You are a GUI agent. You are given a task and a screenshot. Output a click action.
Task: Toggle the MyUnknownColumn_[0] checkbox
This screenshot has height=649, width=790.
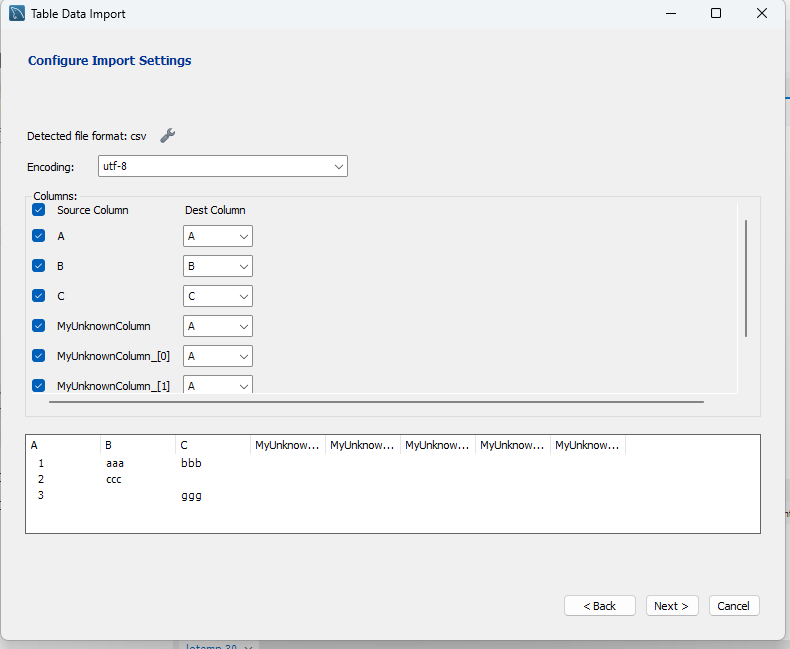click(x=38, y=356)
